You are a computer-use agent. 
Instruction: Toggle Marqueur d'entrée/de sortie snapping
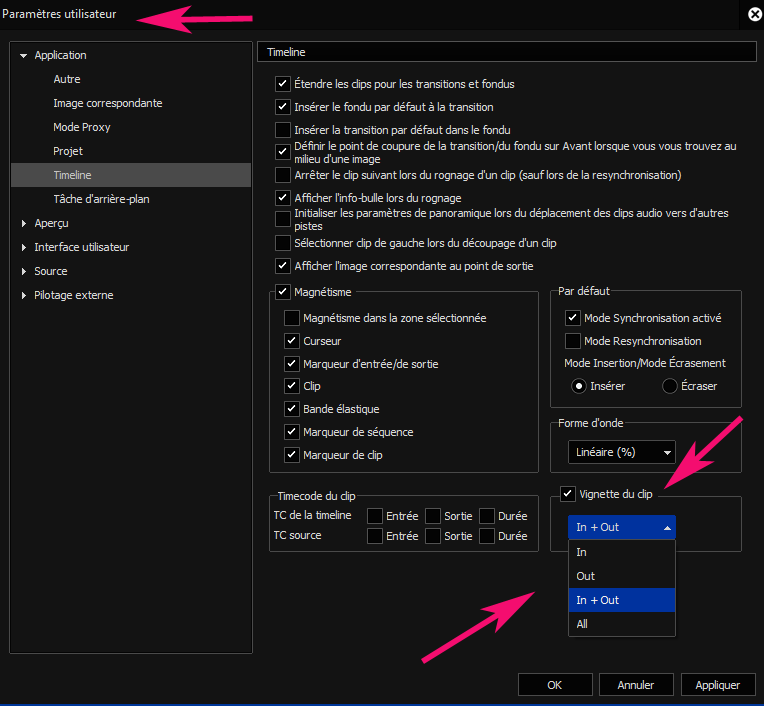tap(291, 363)
